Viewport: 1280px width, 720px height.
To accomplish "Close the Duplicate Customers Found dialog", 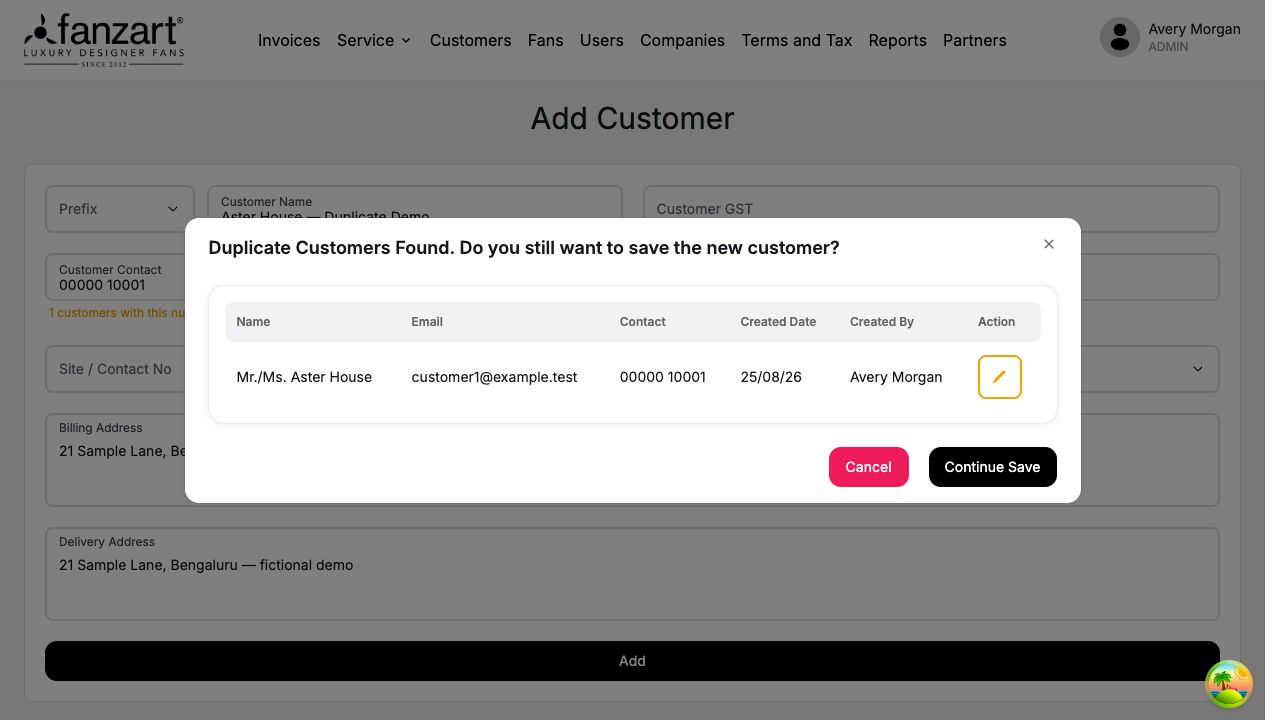I will click(1049, 244).
